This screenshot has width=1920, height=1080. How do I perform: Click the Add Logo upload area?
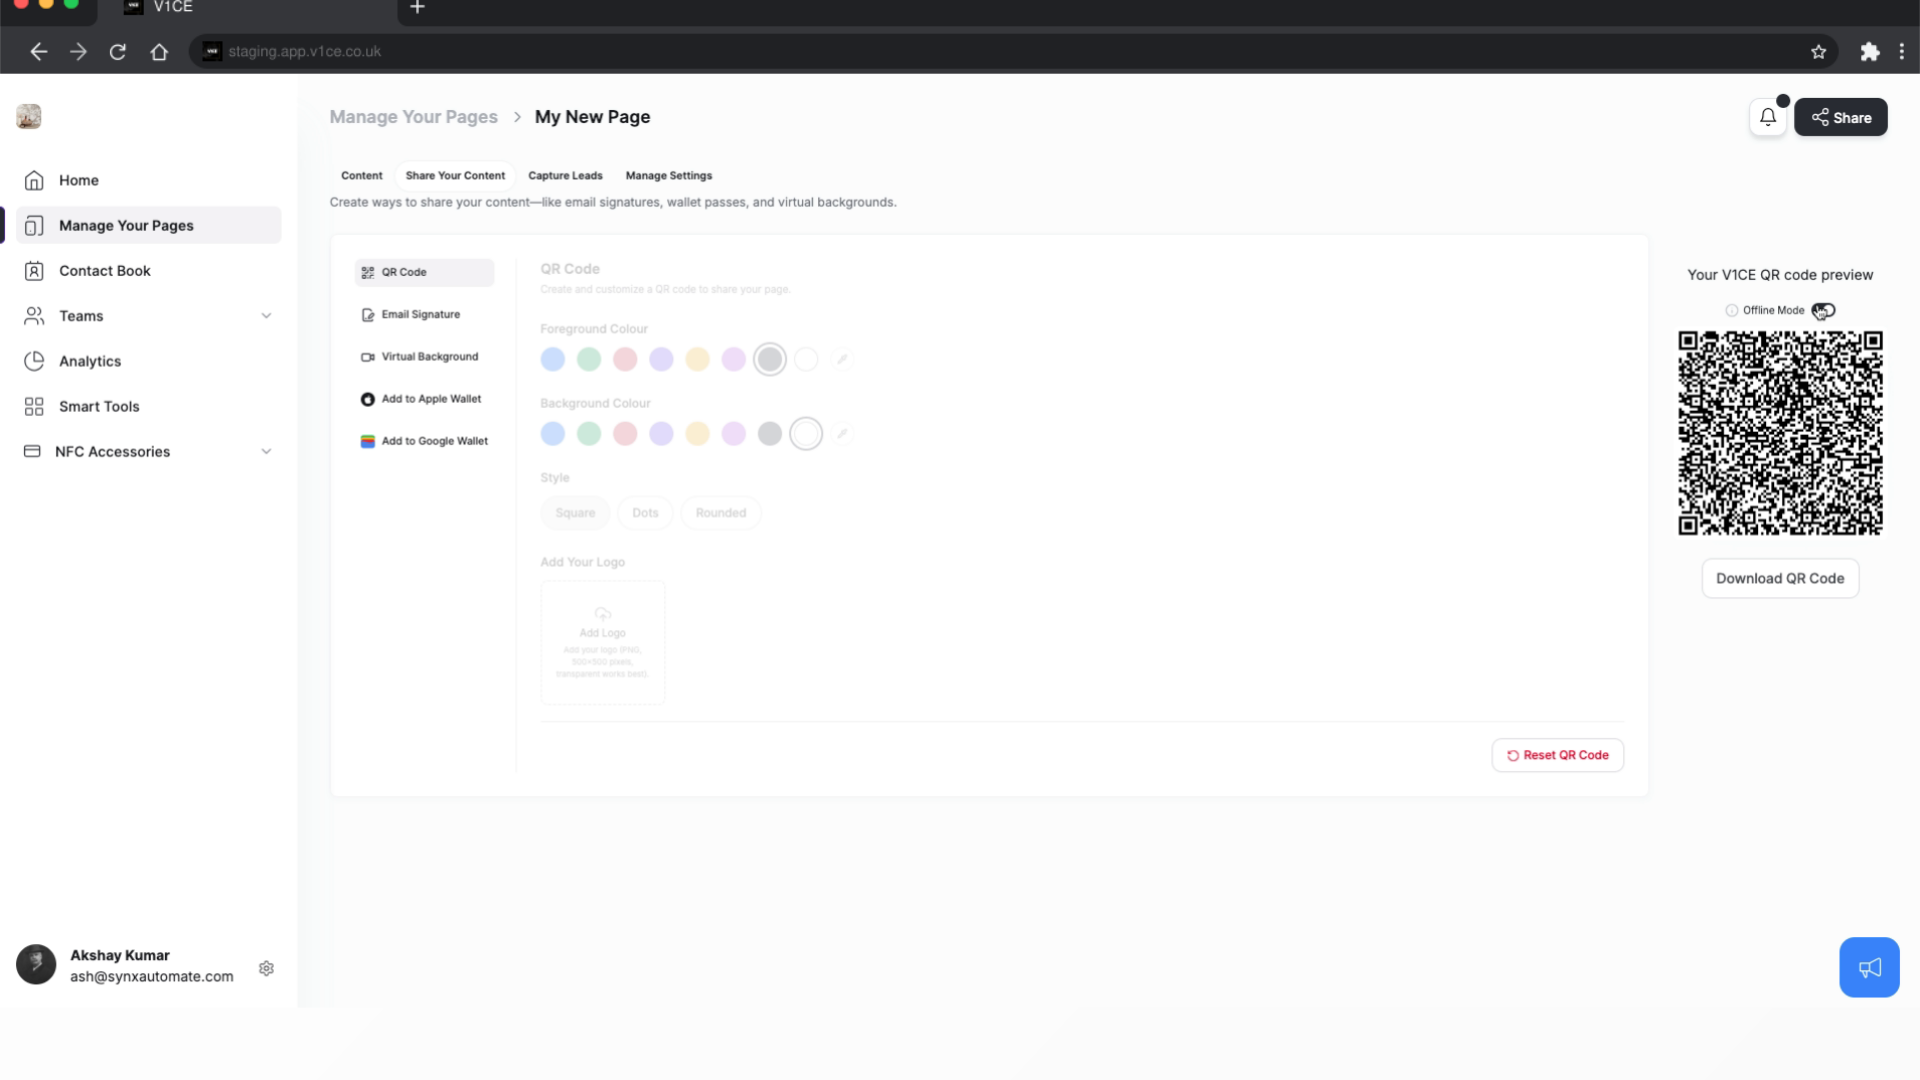(x=603, y=642)
